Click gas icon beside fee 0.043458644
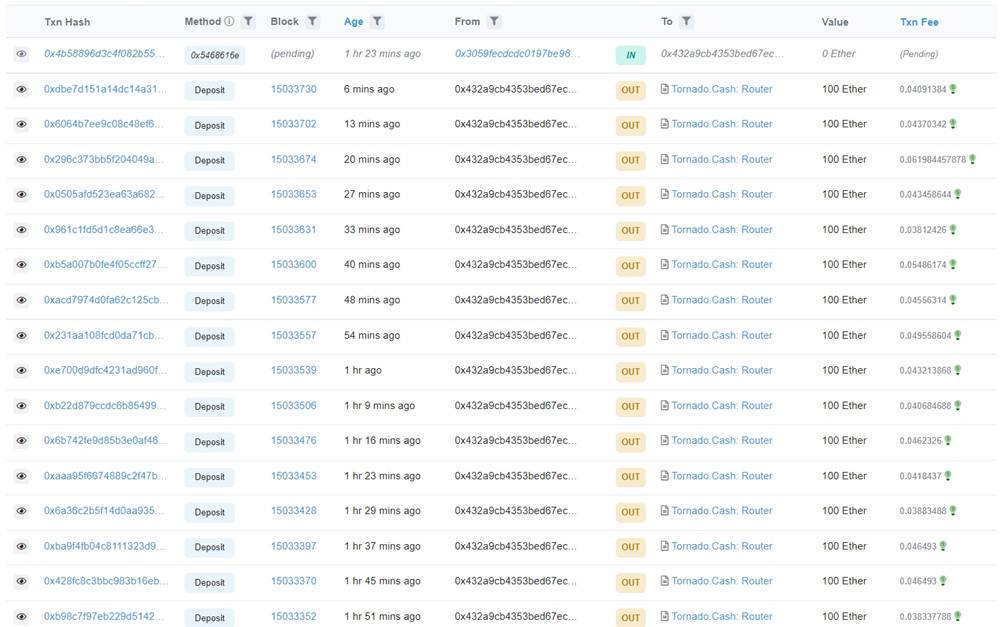Viewport: 1000px width, 627px height. (x=958, y=195)
